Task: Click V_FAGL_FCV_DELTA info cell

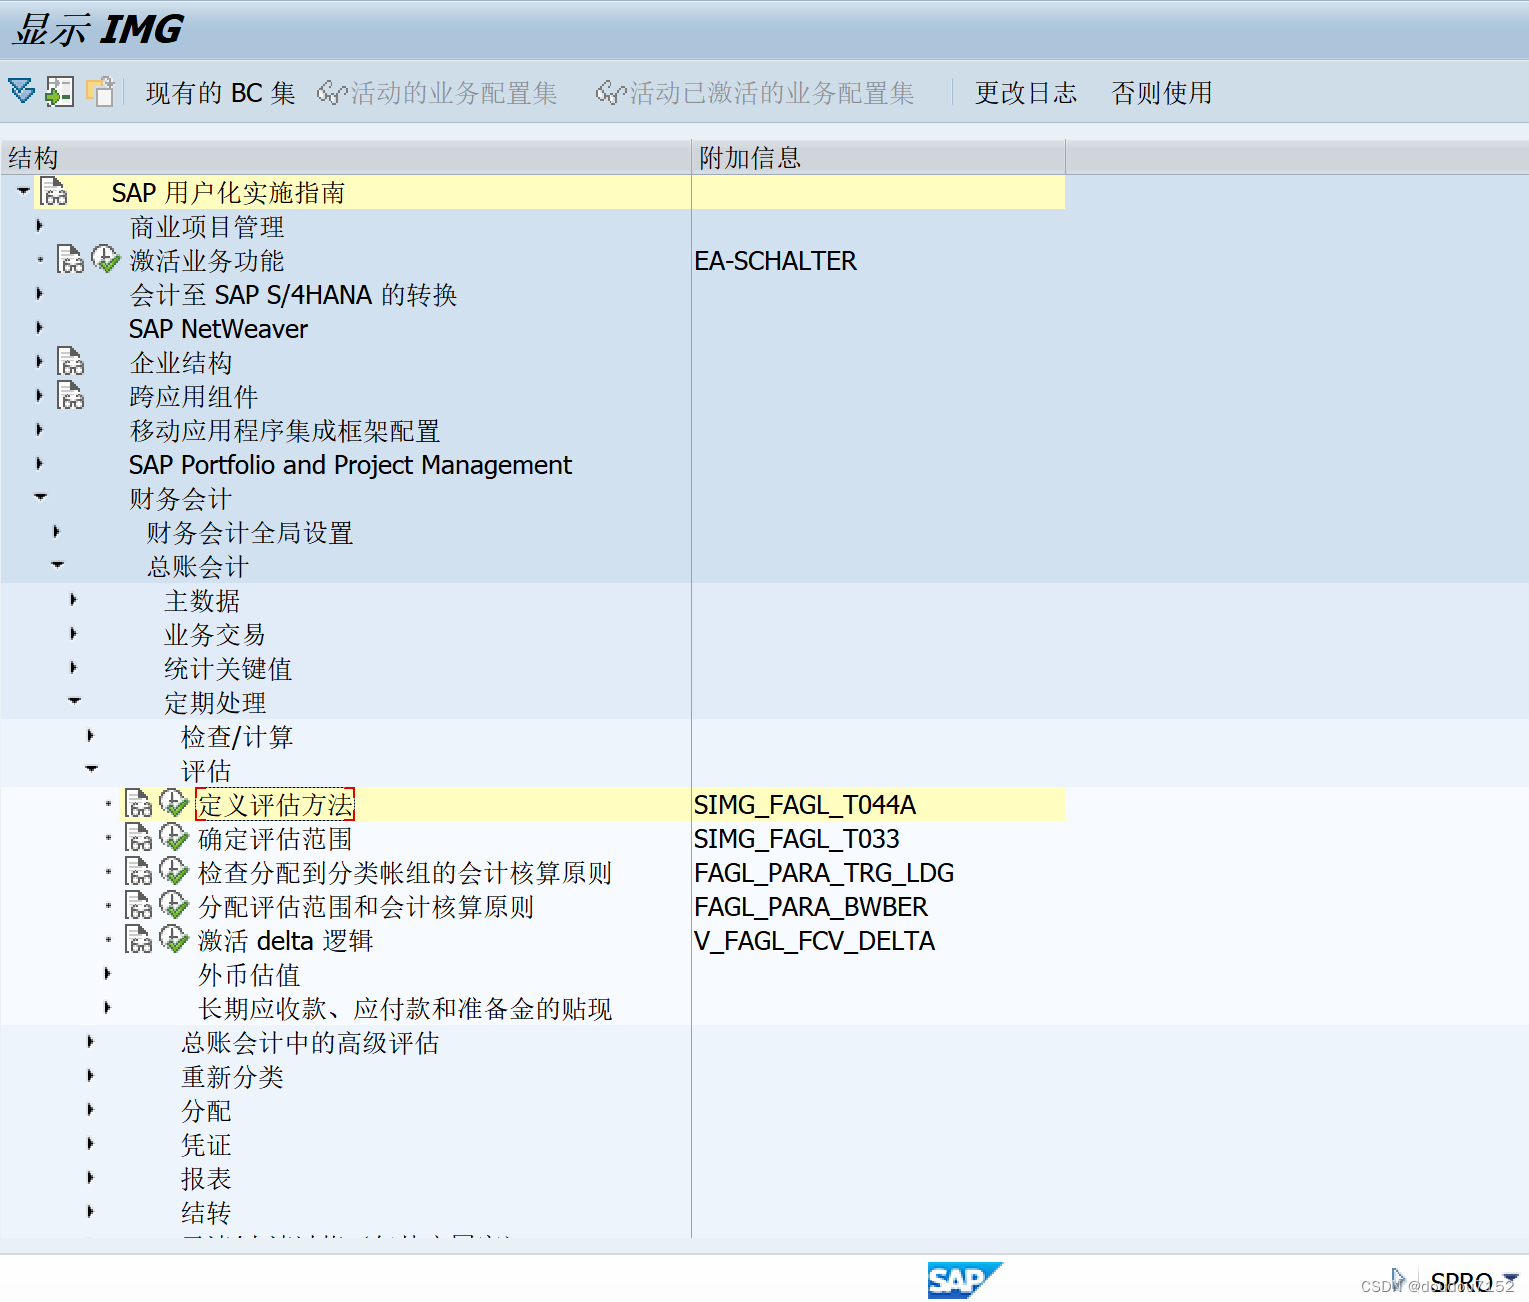Action: click(815, 941)
